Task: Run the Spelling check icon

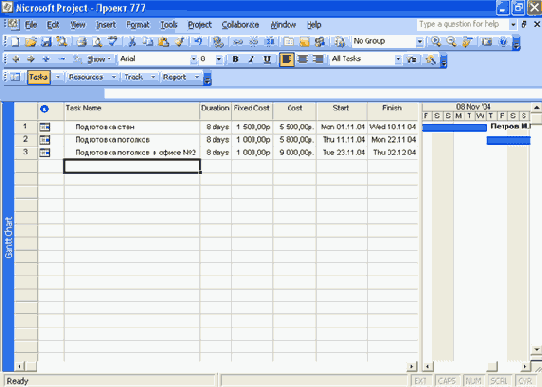Action: pyautogui.click(x=113, y=42)
